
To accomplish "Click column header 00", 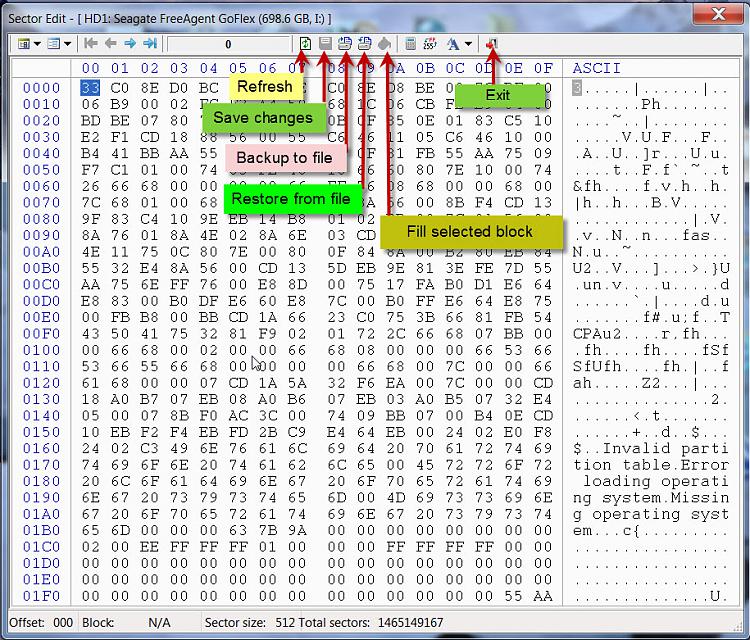I will pos(90,68).
